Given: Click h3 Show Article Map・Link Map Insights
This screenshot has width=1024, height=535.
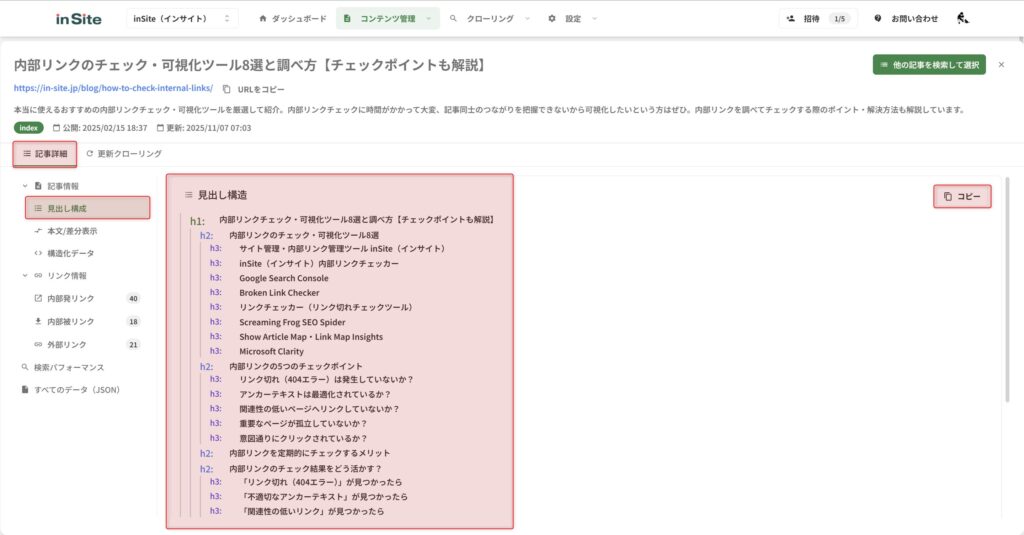Looking at the screenshot, I should (311, 337).
